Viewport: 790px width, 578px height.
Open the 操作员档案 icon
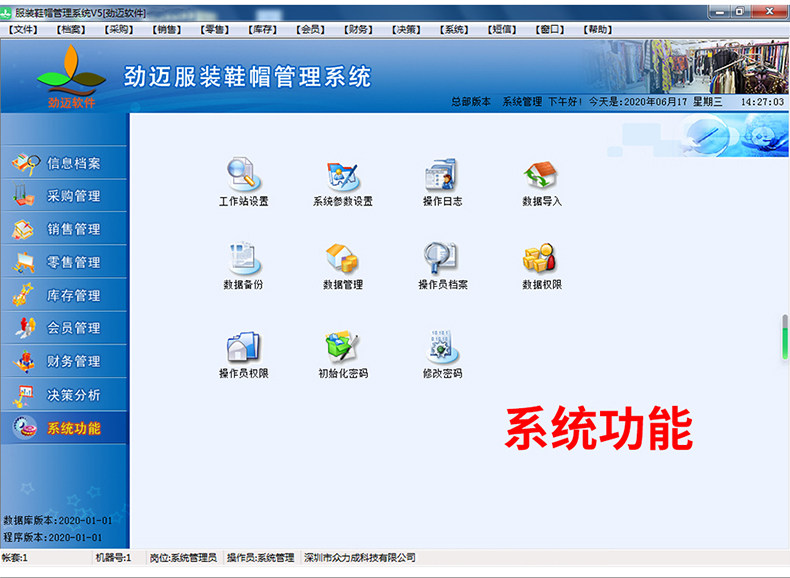pyautogui.click(x=442, y=258)
